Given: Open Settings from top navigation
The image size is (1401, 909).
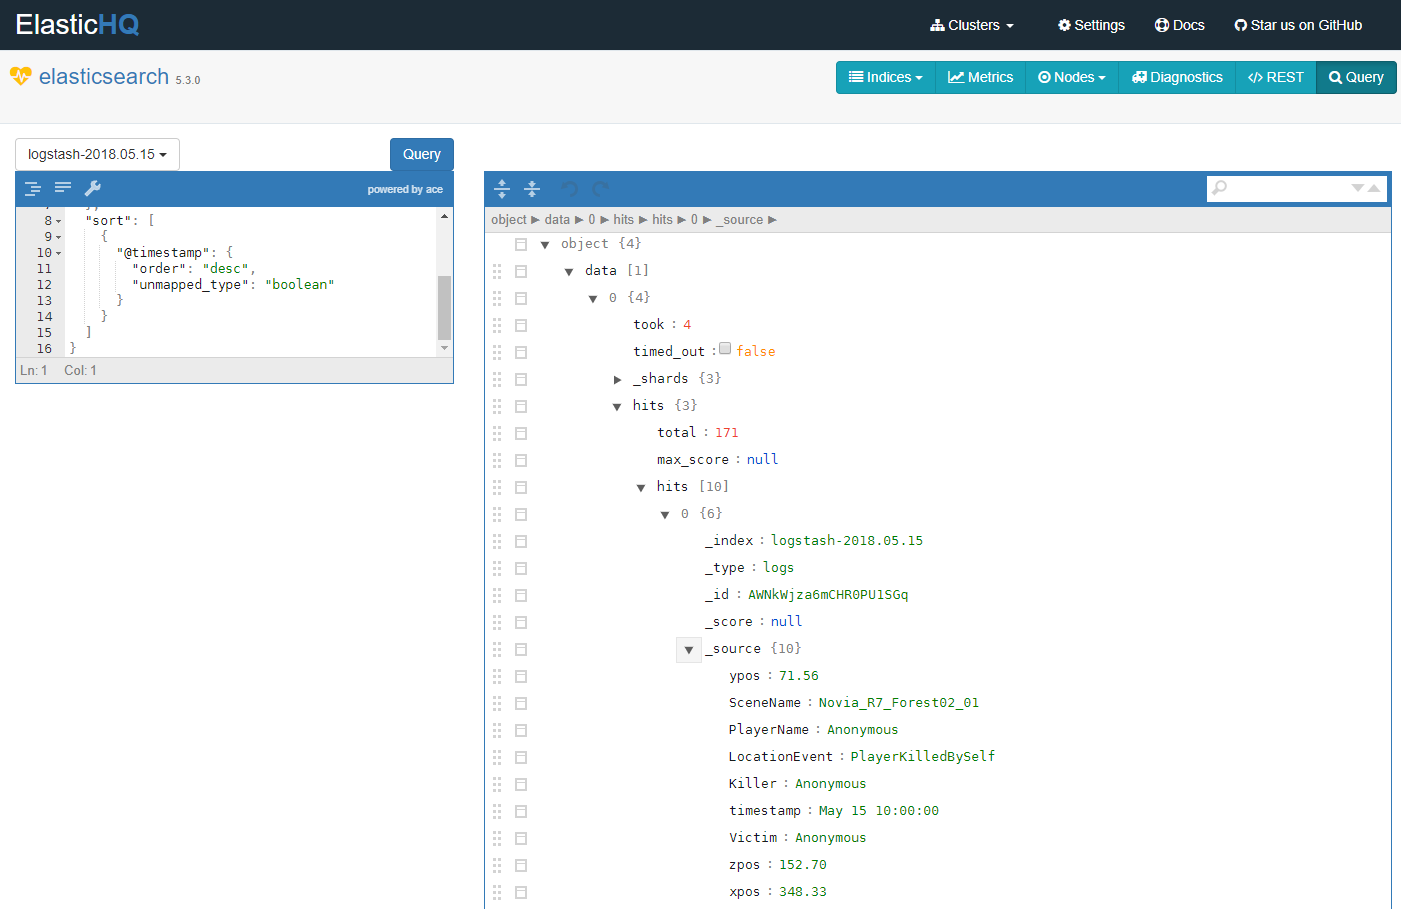Looking at the screenshot, I should coord(1091,25).
